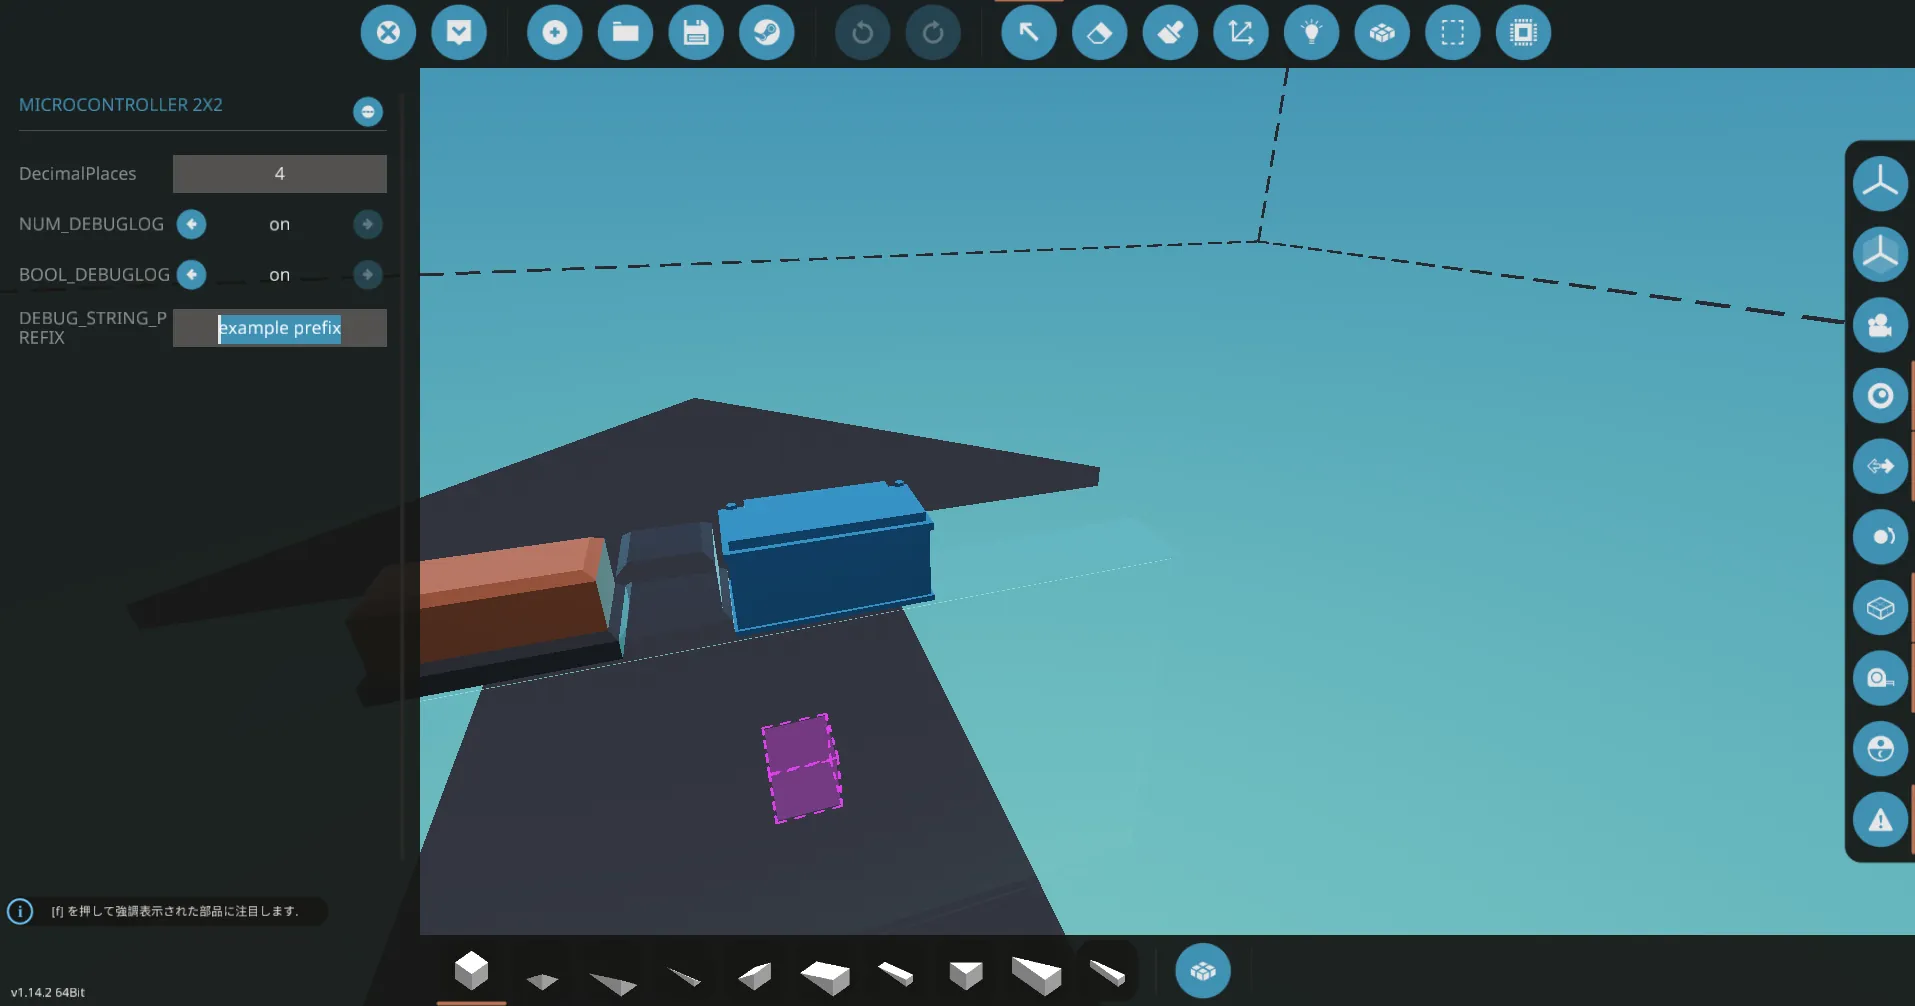This screenshot has width=1915, height=1006.
Task: Open the dropdown arrow menu in top toolbar
Action: point(459,33)
